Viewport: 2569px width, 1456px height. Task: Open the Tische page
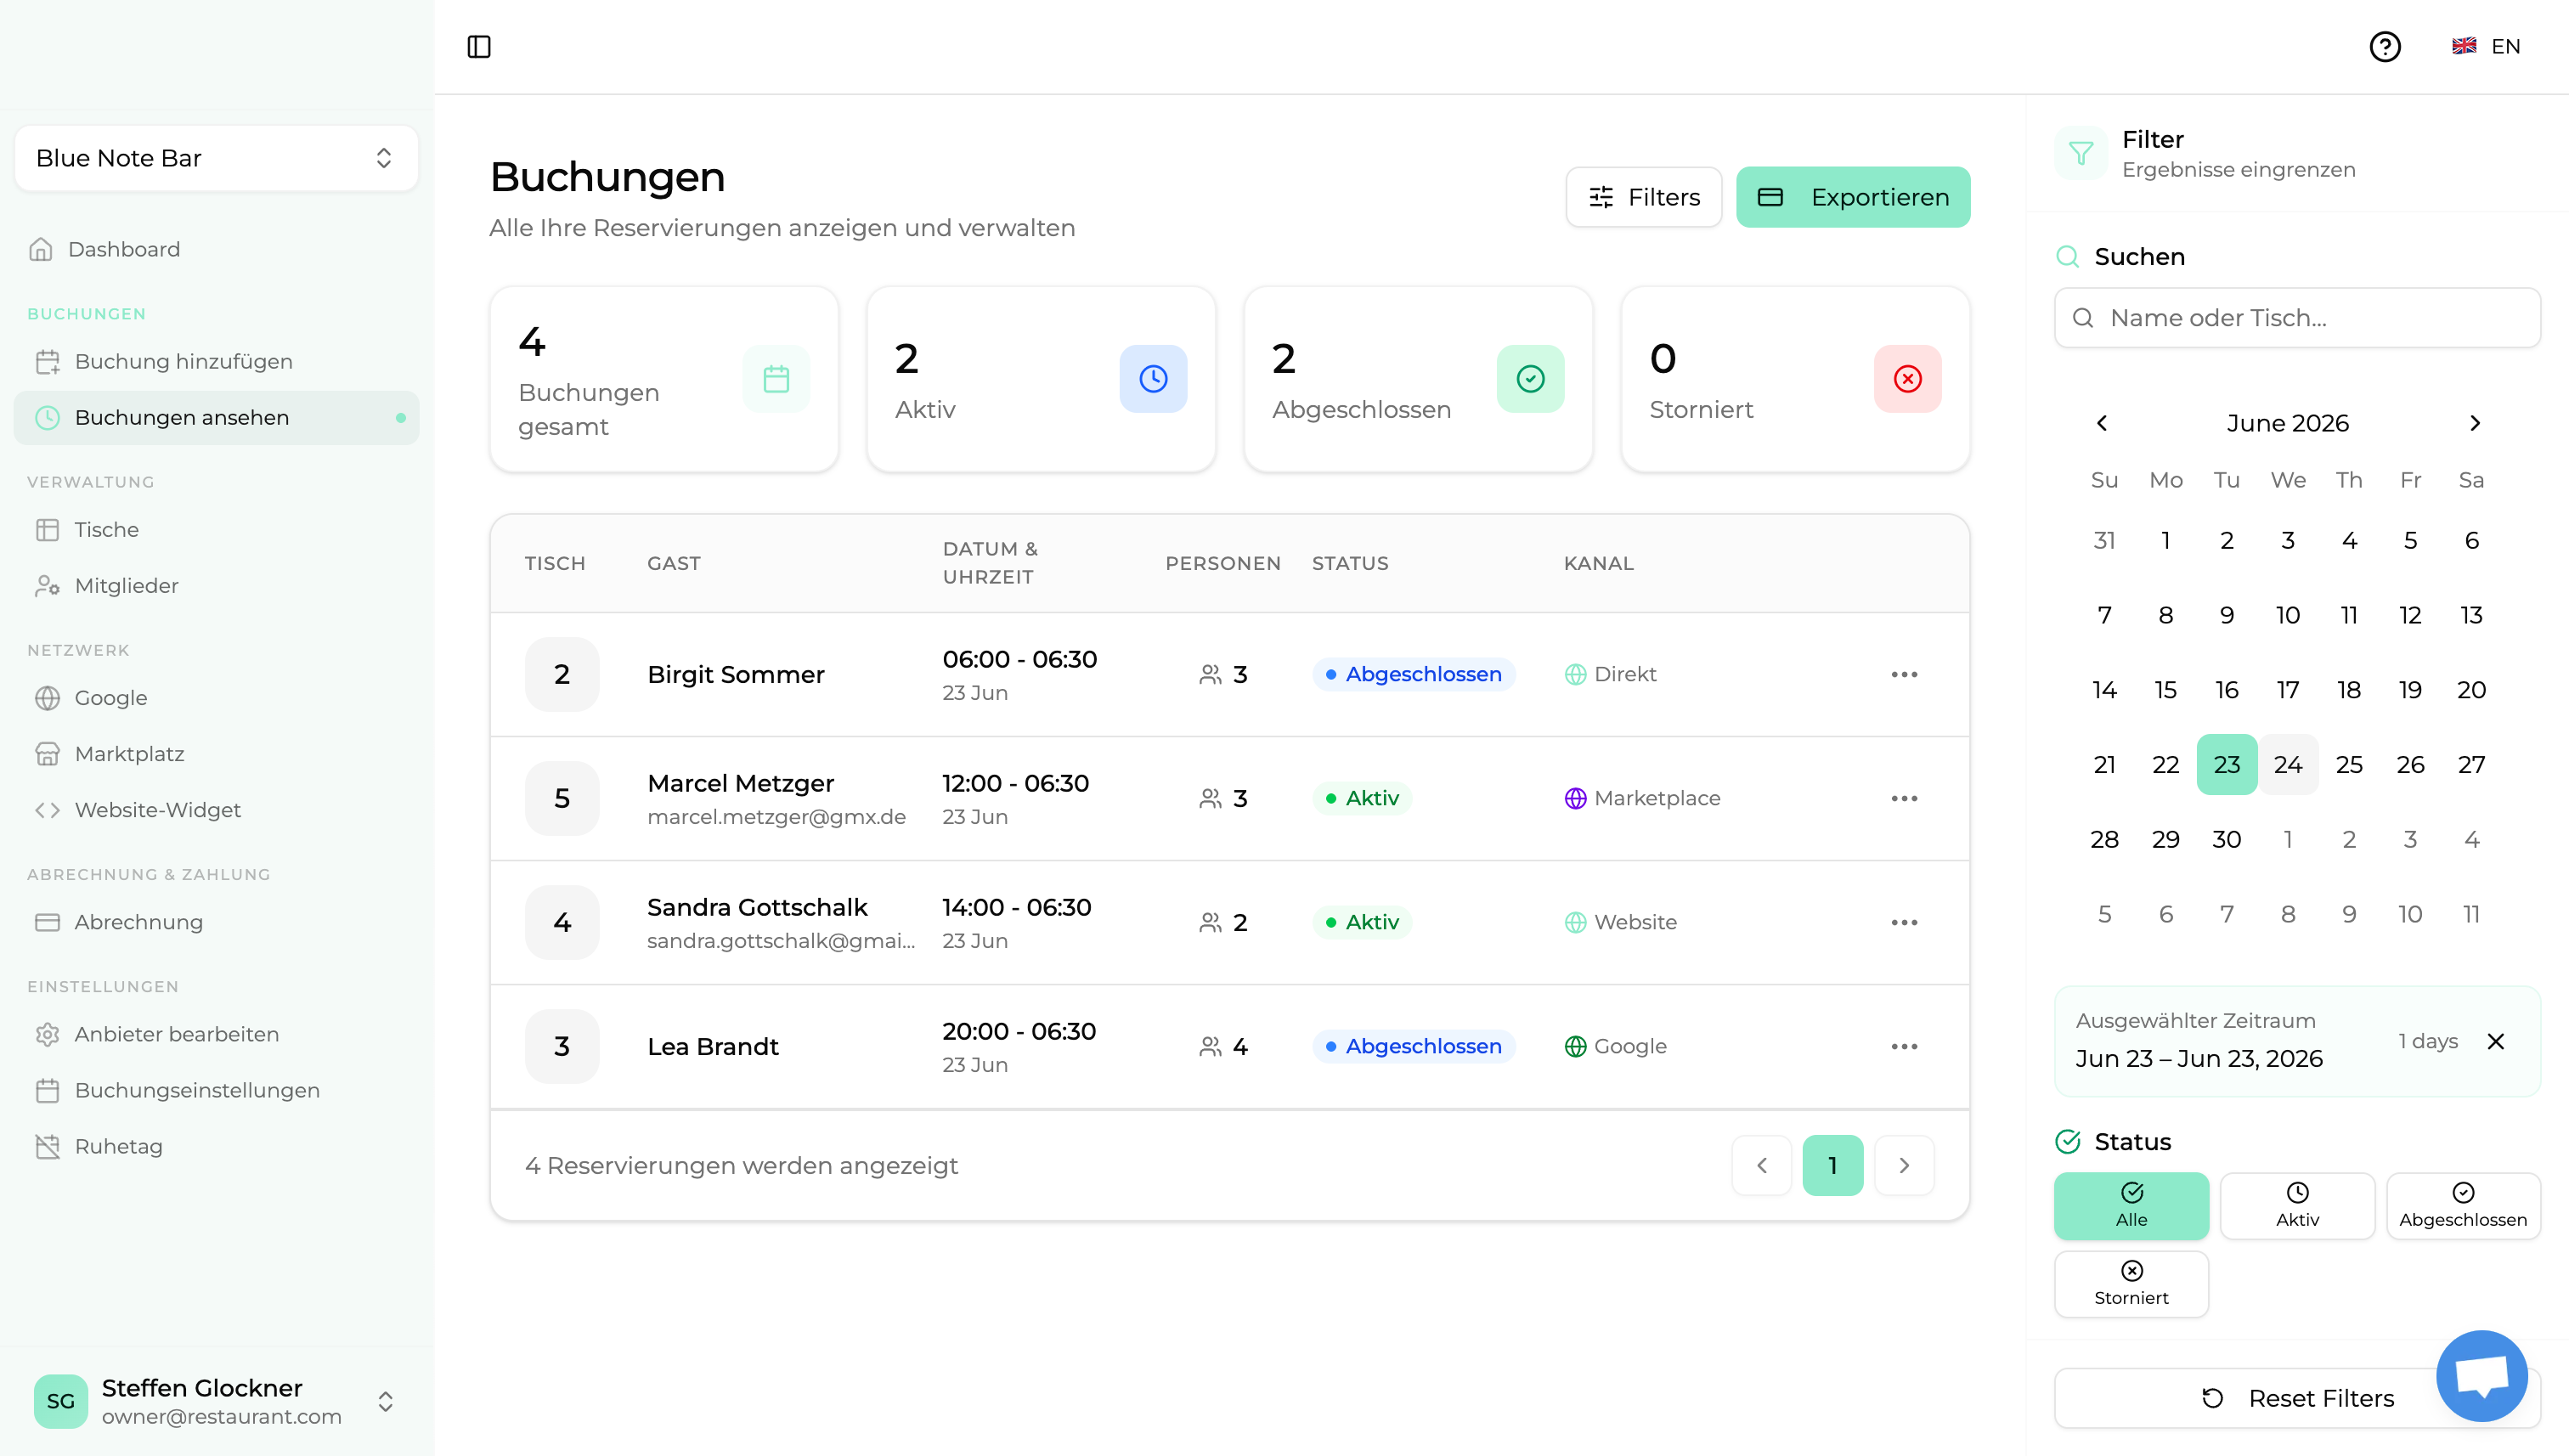click(216, 529)
